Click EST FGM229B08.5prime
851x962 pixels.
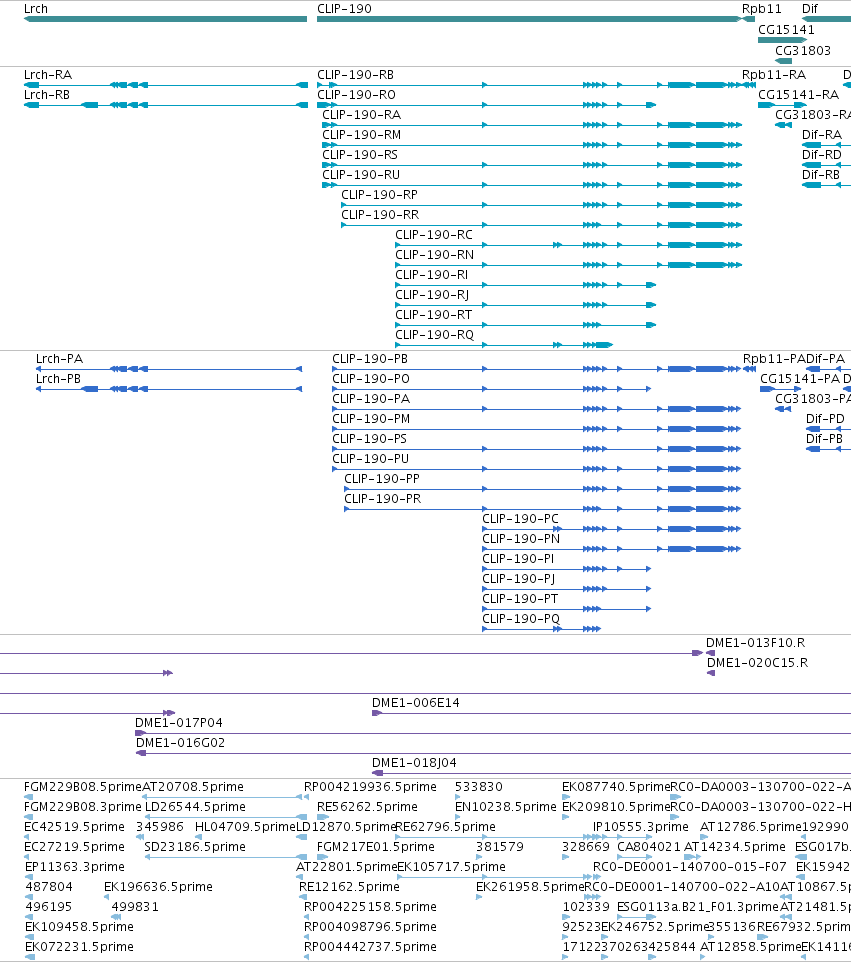[x=83, y=787]
